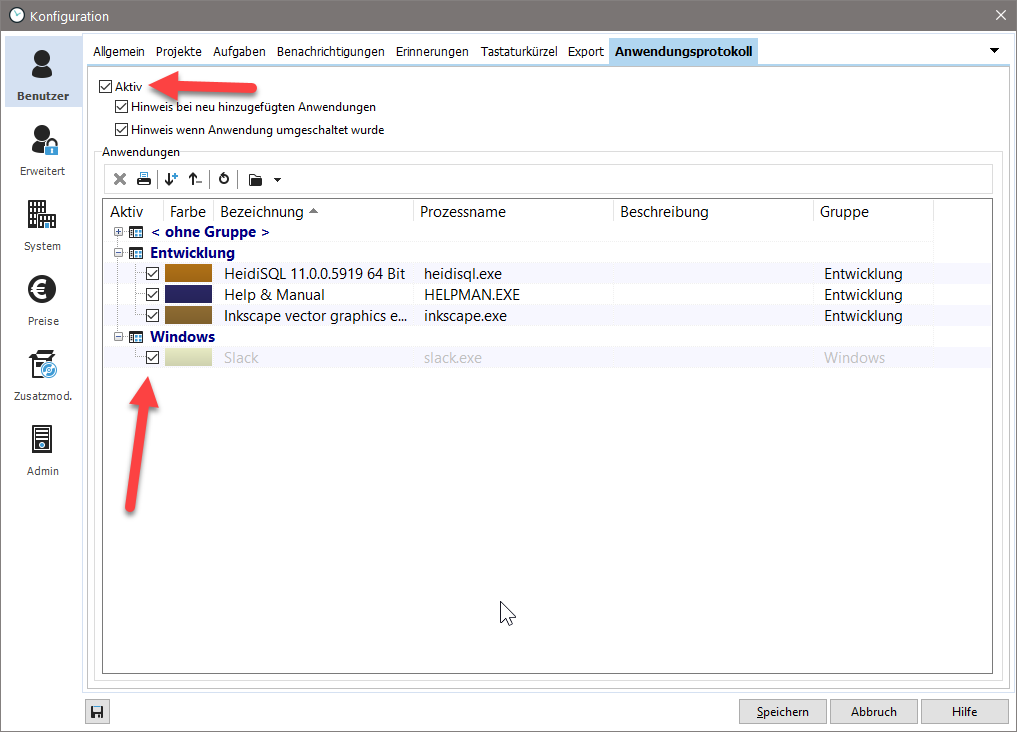Viewport: 1017px width, 732px height.
Task: Open the dropdown arrow next to the folder icon
Action: click(277, 180)
